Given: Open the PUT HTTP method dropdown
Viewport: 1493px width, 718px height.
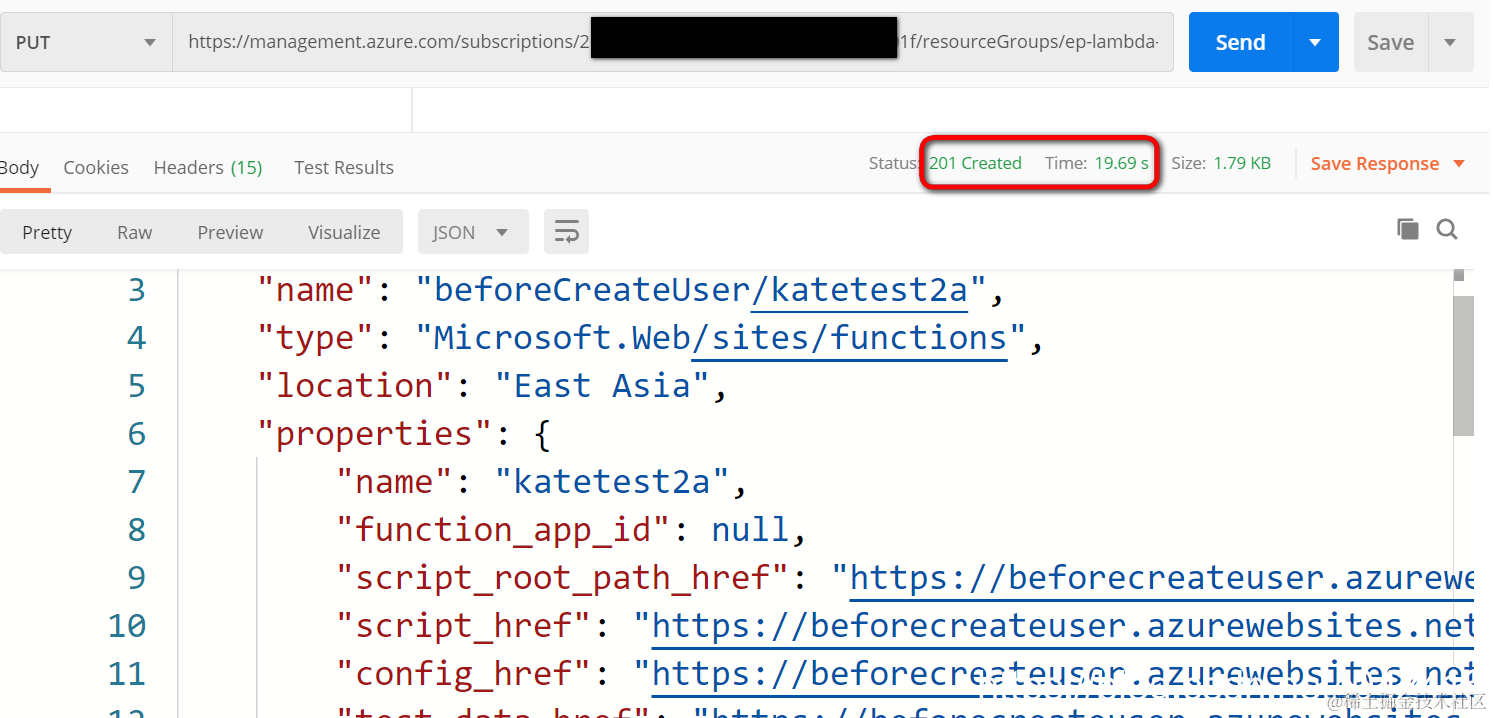Looking at the screenshot, I should point(86,42).
